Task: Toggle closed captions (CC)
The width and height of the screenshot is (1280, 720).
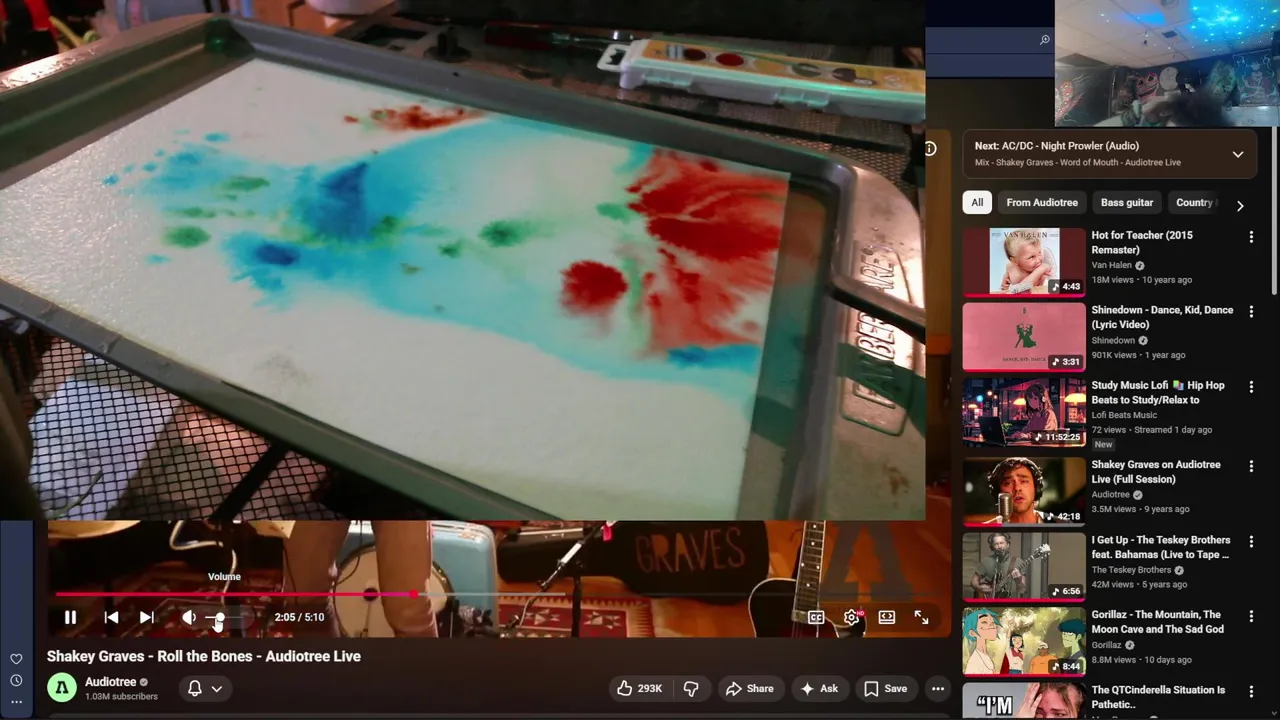Action: pyautogui.click(x=816, y=617)
